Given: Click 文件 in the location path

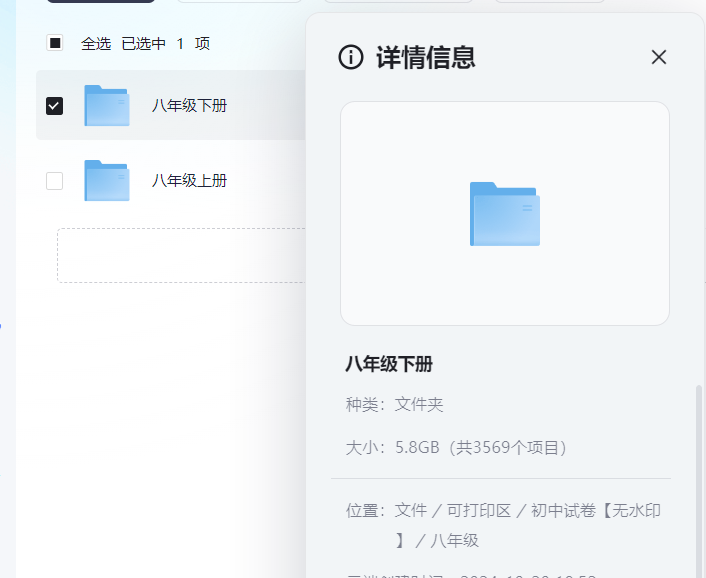Looking at the screenshot, I should click(411, 511).
